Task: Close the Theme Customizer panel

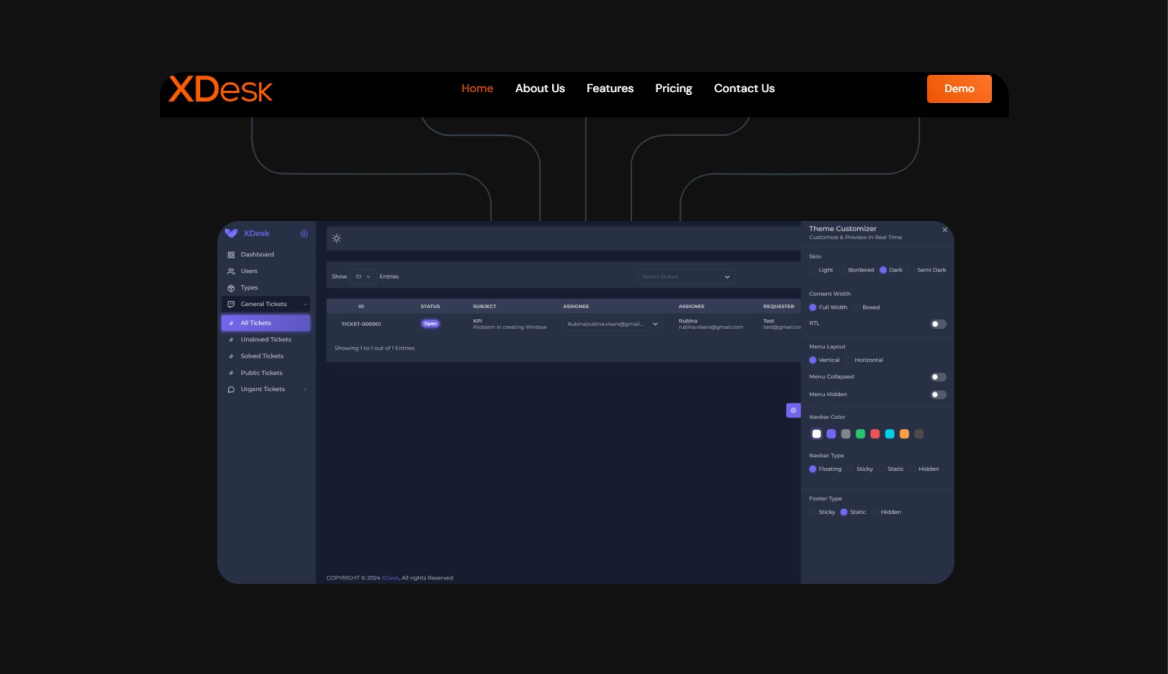Action: point(944,230)
